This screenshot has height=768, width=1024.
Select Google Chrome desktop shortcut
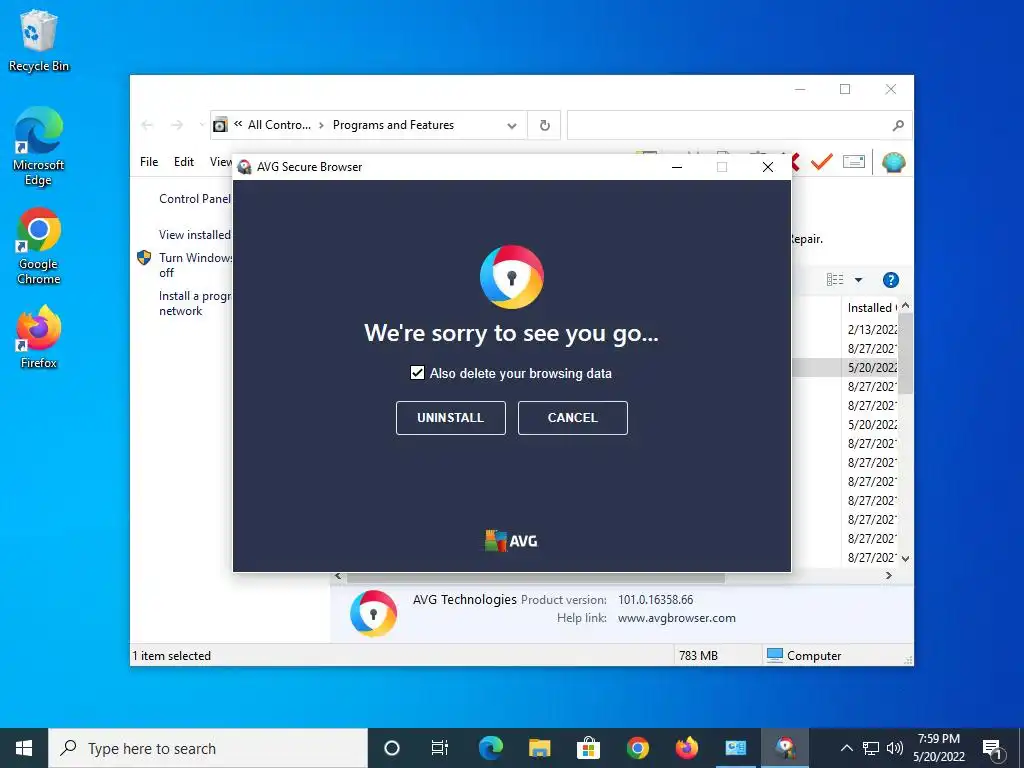39,246
